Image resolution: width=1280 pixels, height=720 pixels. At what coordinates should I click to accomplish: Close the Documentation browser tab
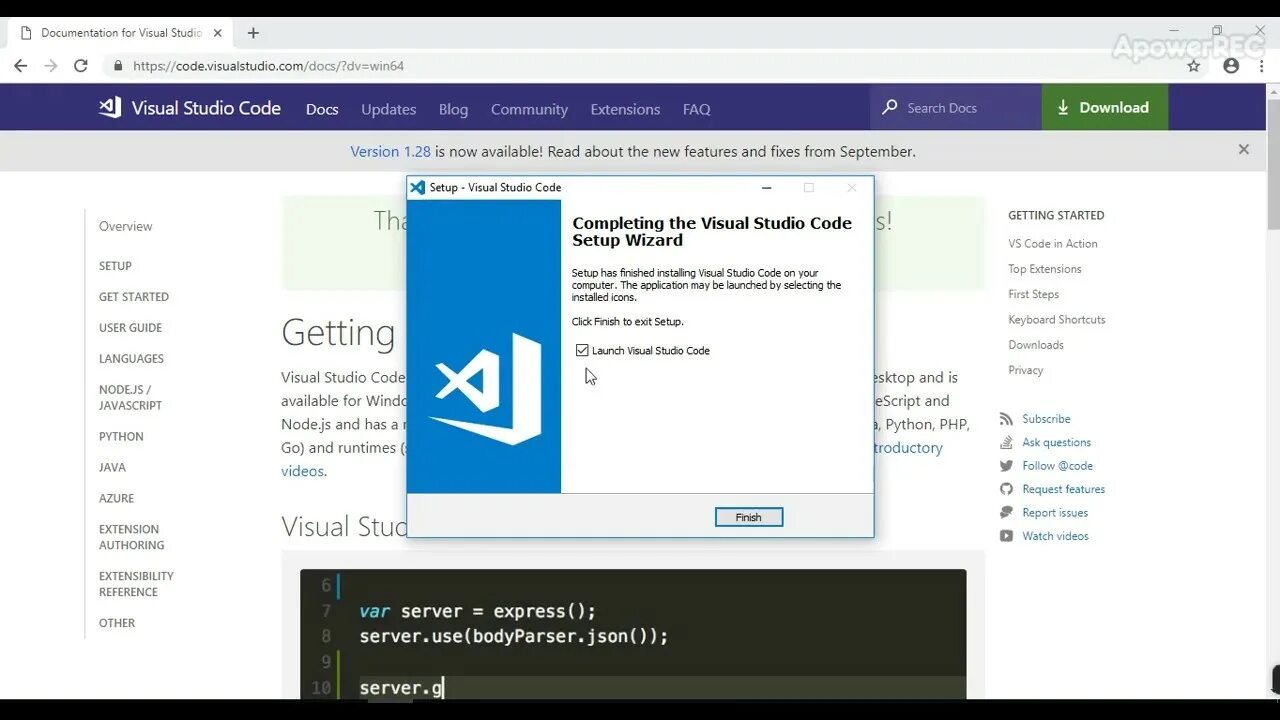[218, 33]
